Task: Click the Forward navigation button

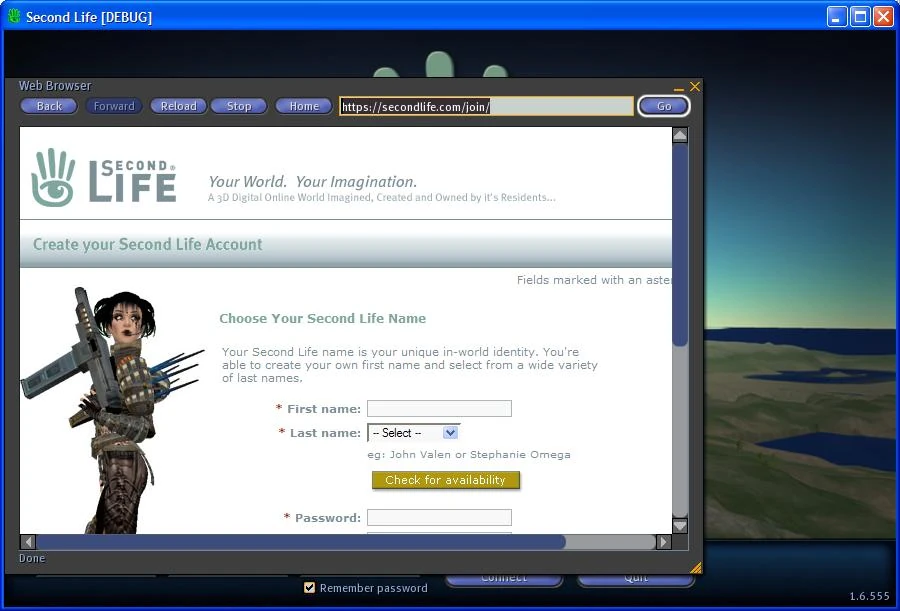Action: point(114,106)
